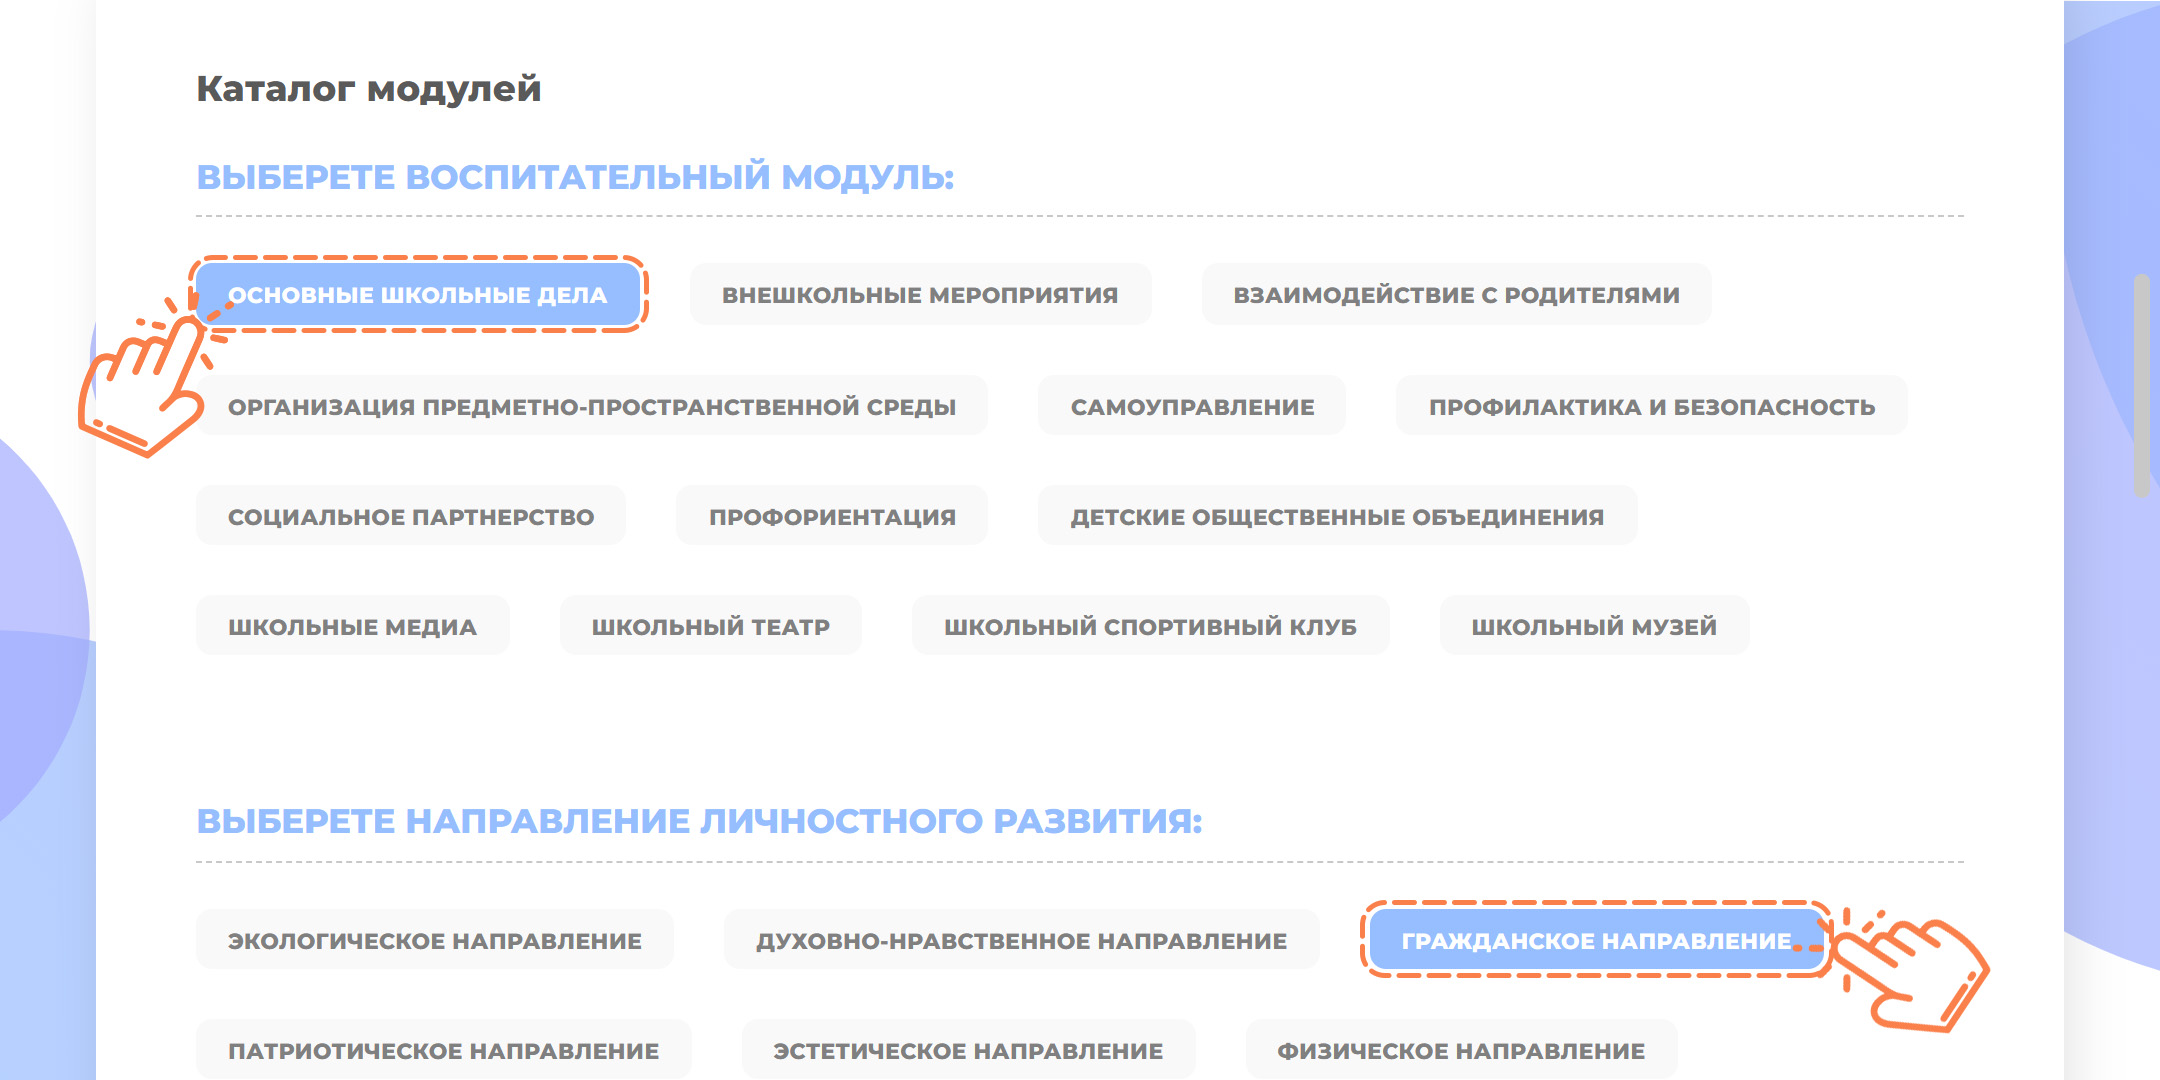
Task: Select Экологическое направление filter
Action: click(x=435, y=941)
